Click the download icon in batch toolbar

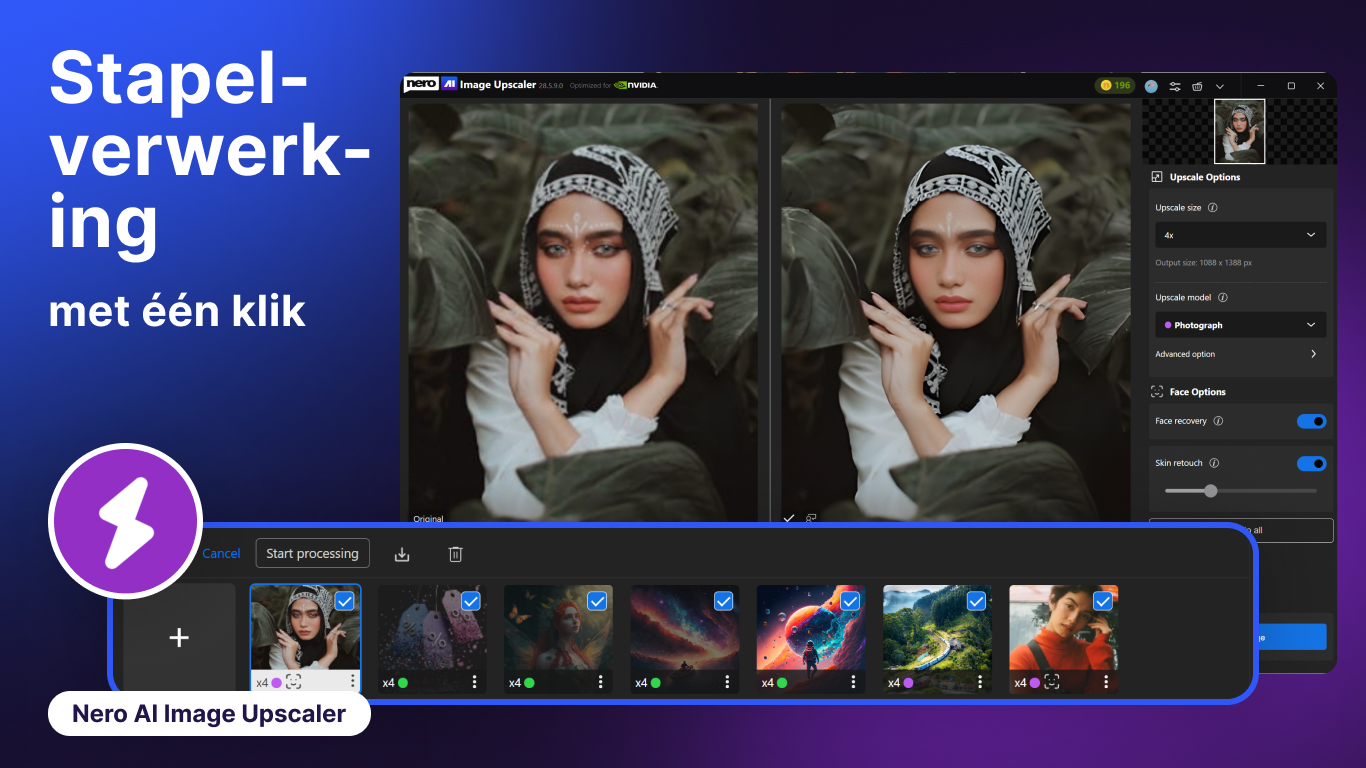(402, 554)
